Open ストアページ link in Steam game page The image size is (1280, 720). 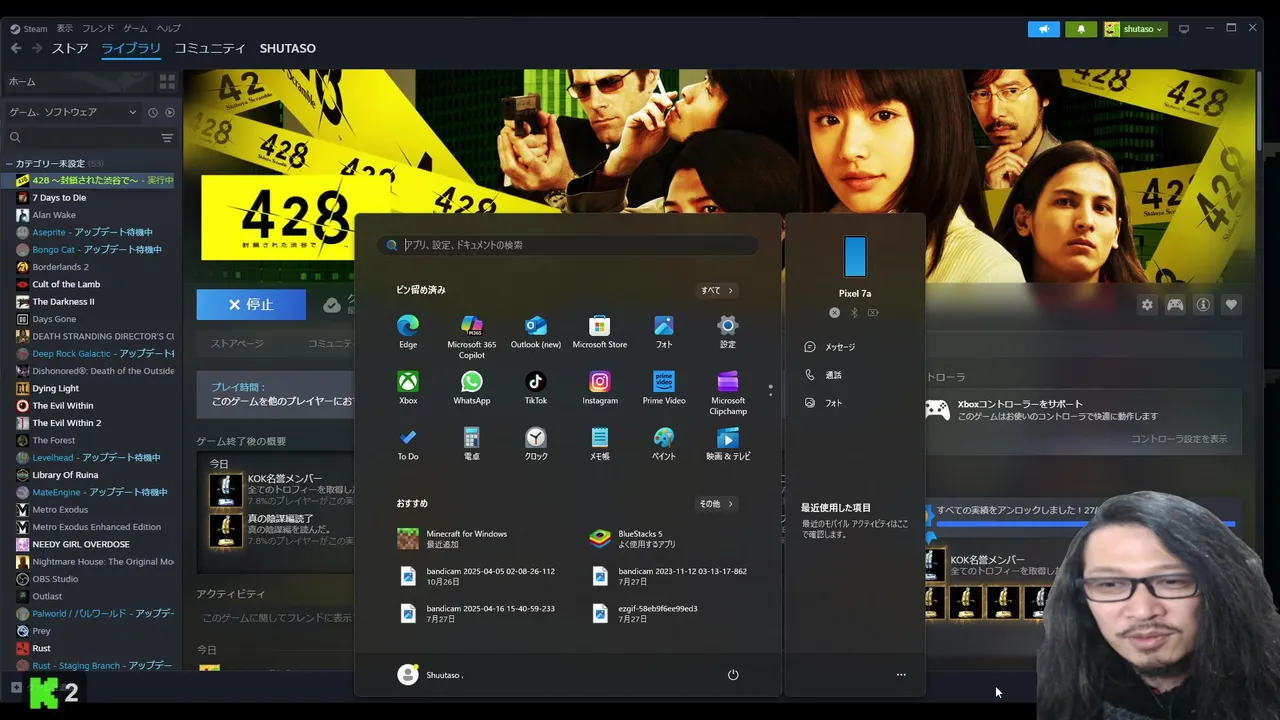click(x=237, y=344)
